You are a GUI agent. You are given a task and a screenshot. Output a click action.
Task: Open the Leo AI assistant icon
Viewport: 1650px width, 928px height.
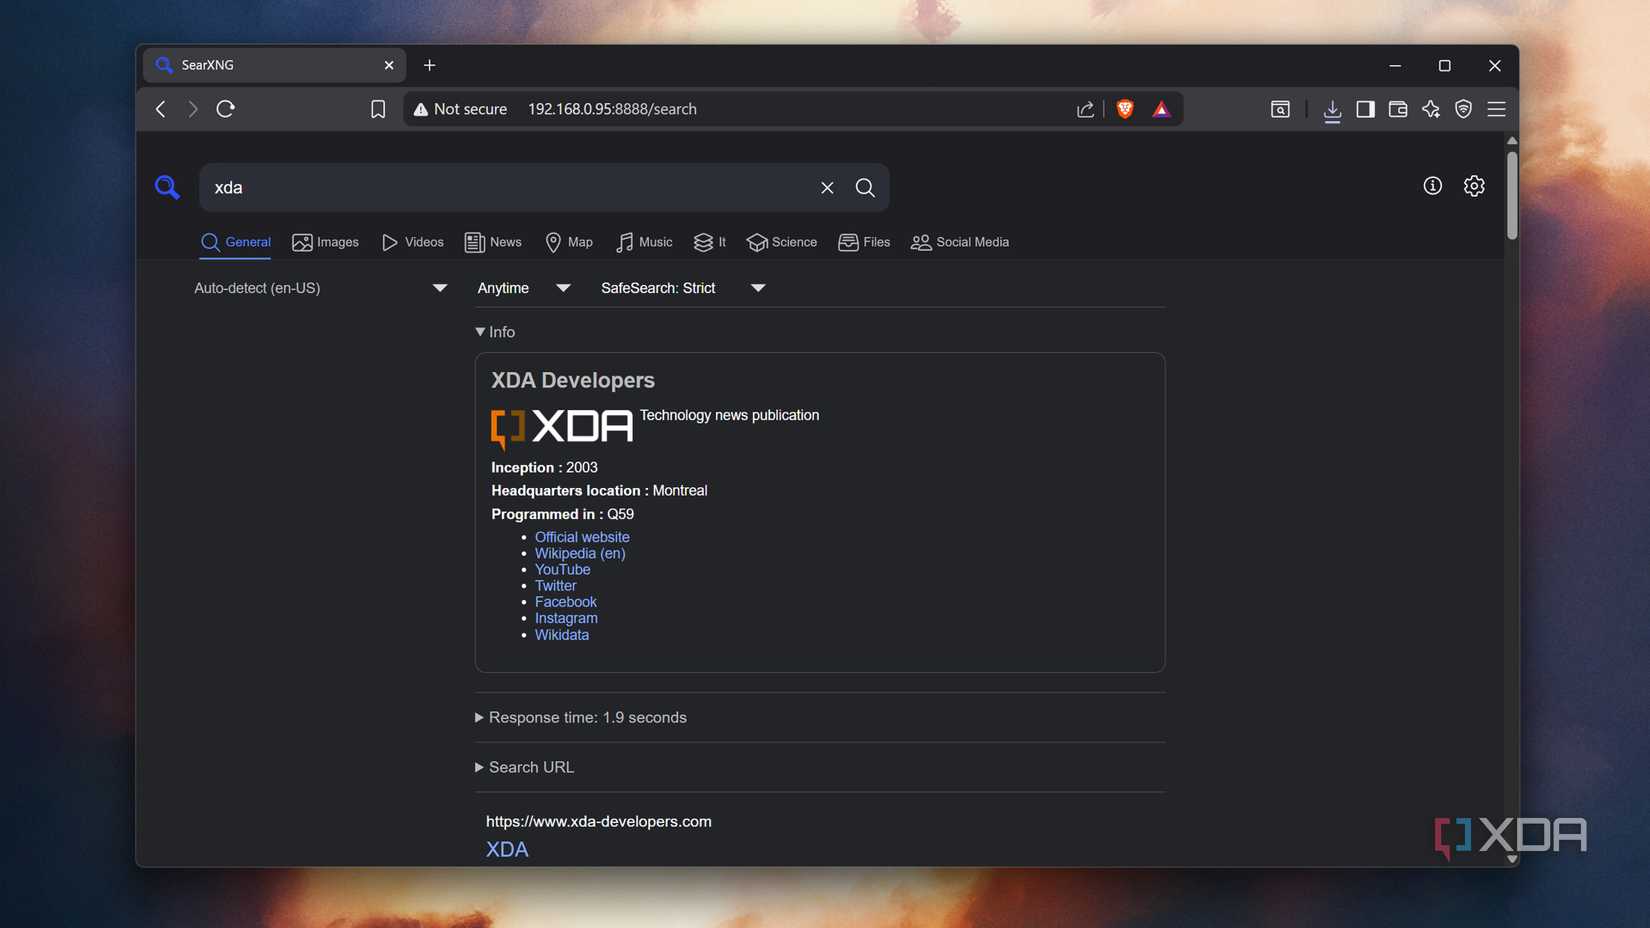coord(1430,109)
